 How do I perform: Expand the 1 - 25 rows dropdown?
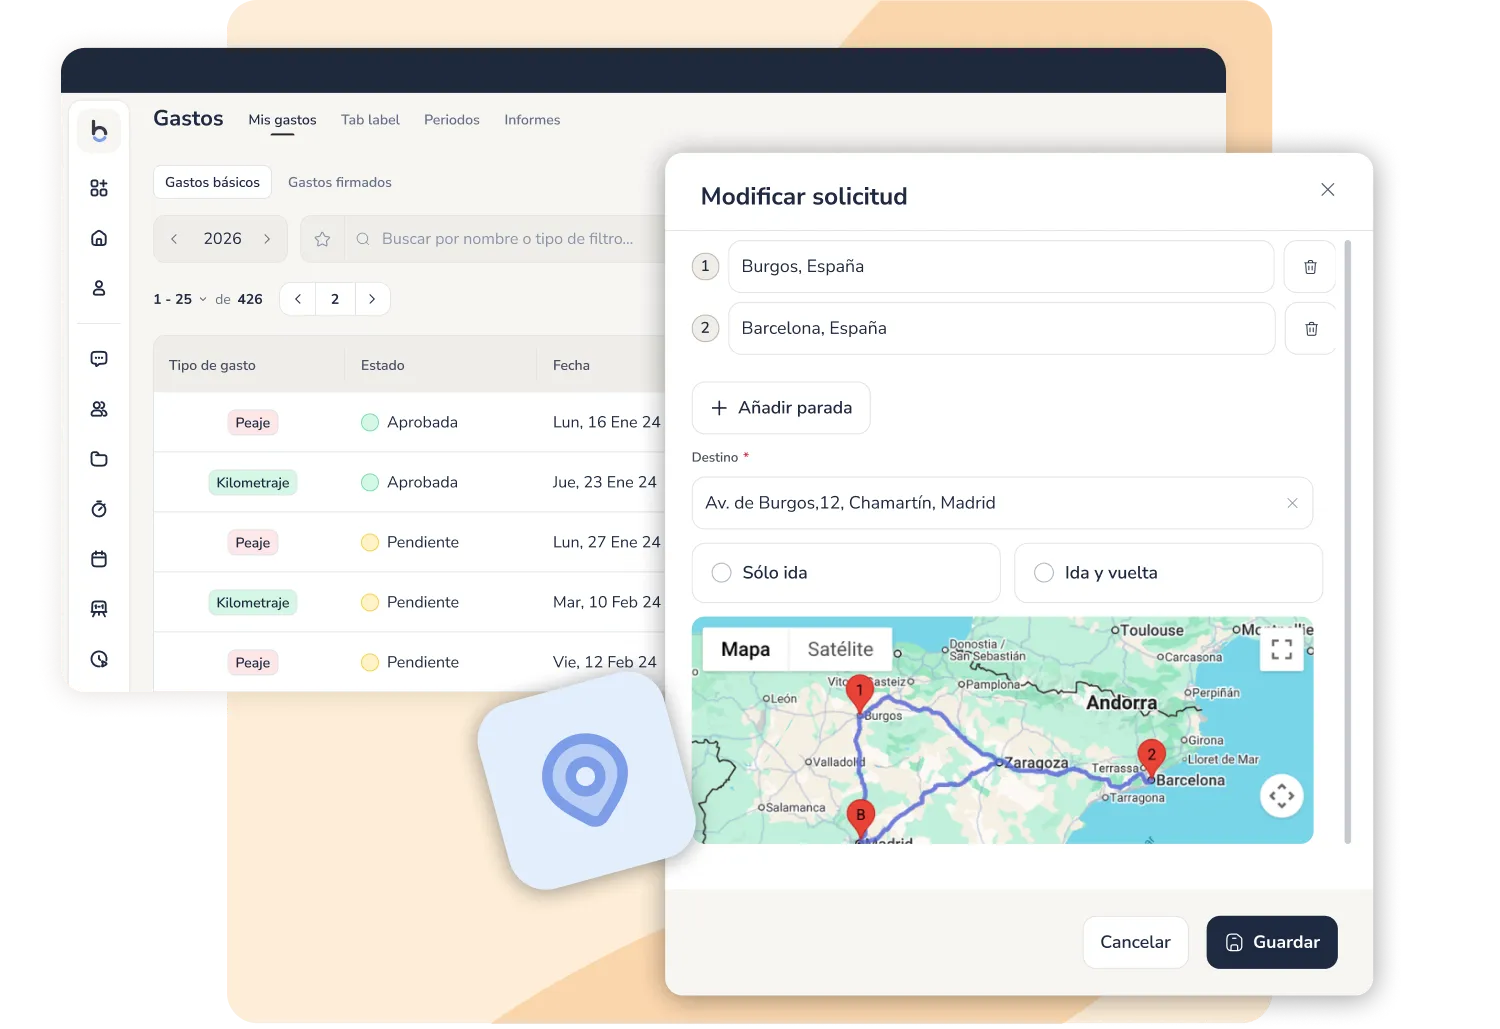coord(180,299)
